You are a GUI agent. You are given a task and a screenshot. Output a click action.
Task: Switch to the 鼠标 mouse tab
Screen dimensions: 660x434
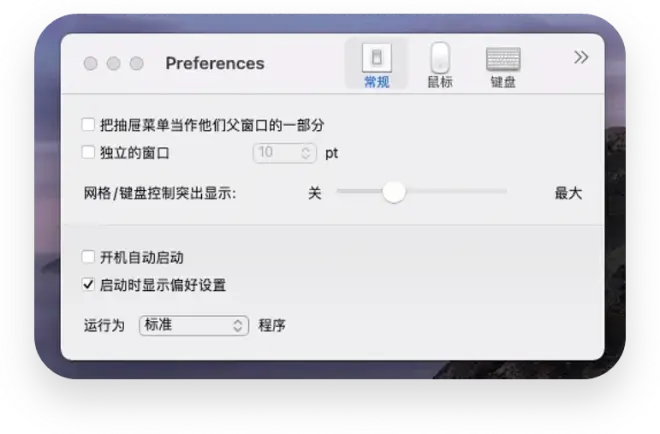click(440, 65)
